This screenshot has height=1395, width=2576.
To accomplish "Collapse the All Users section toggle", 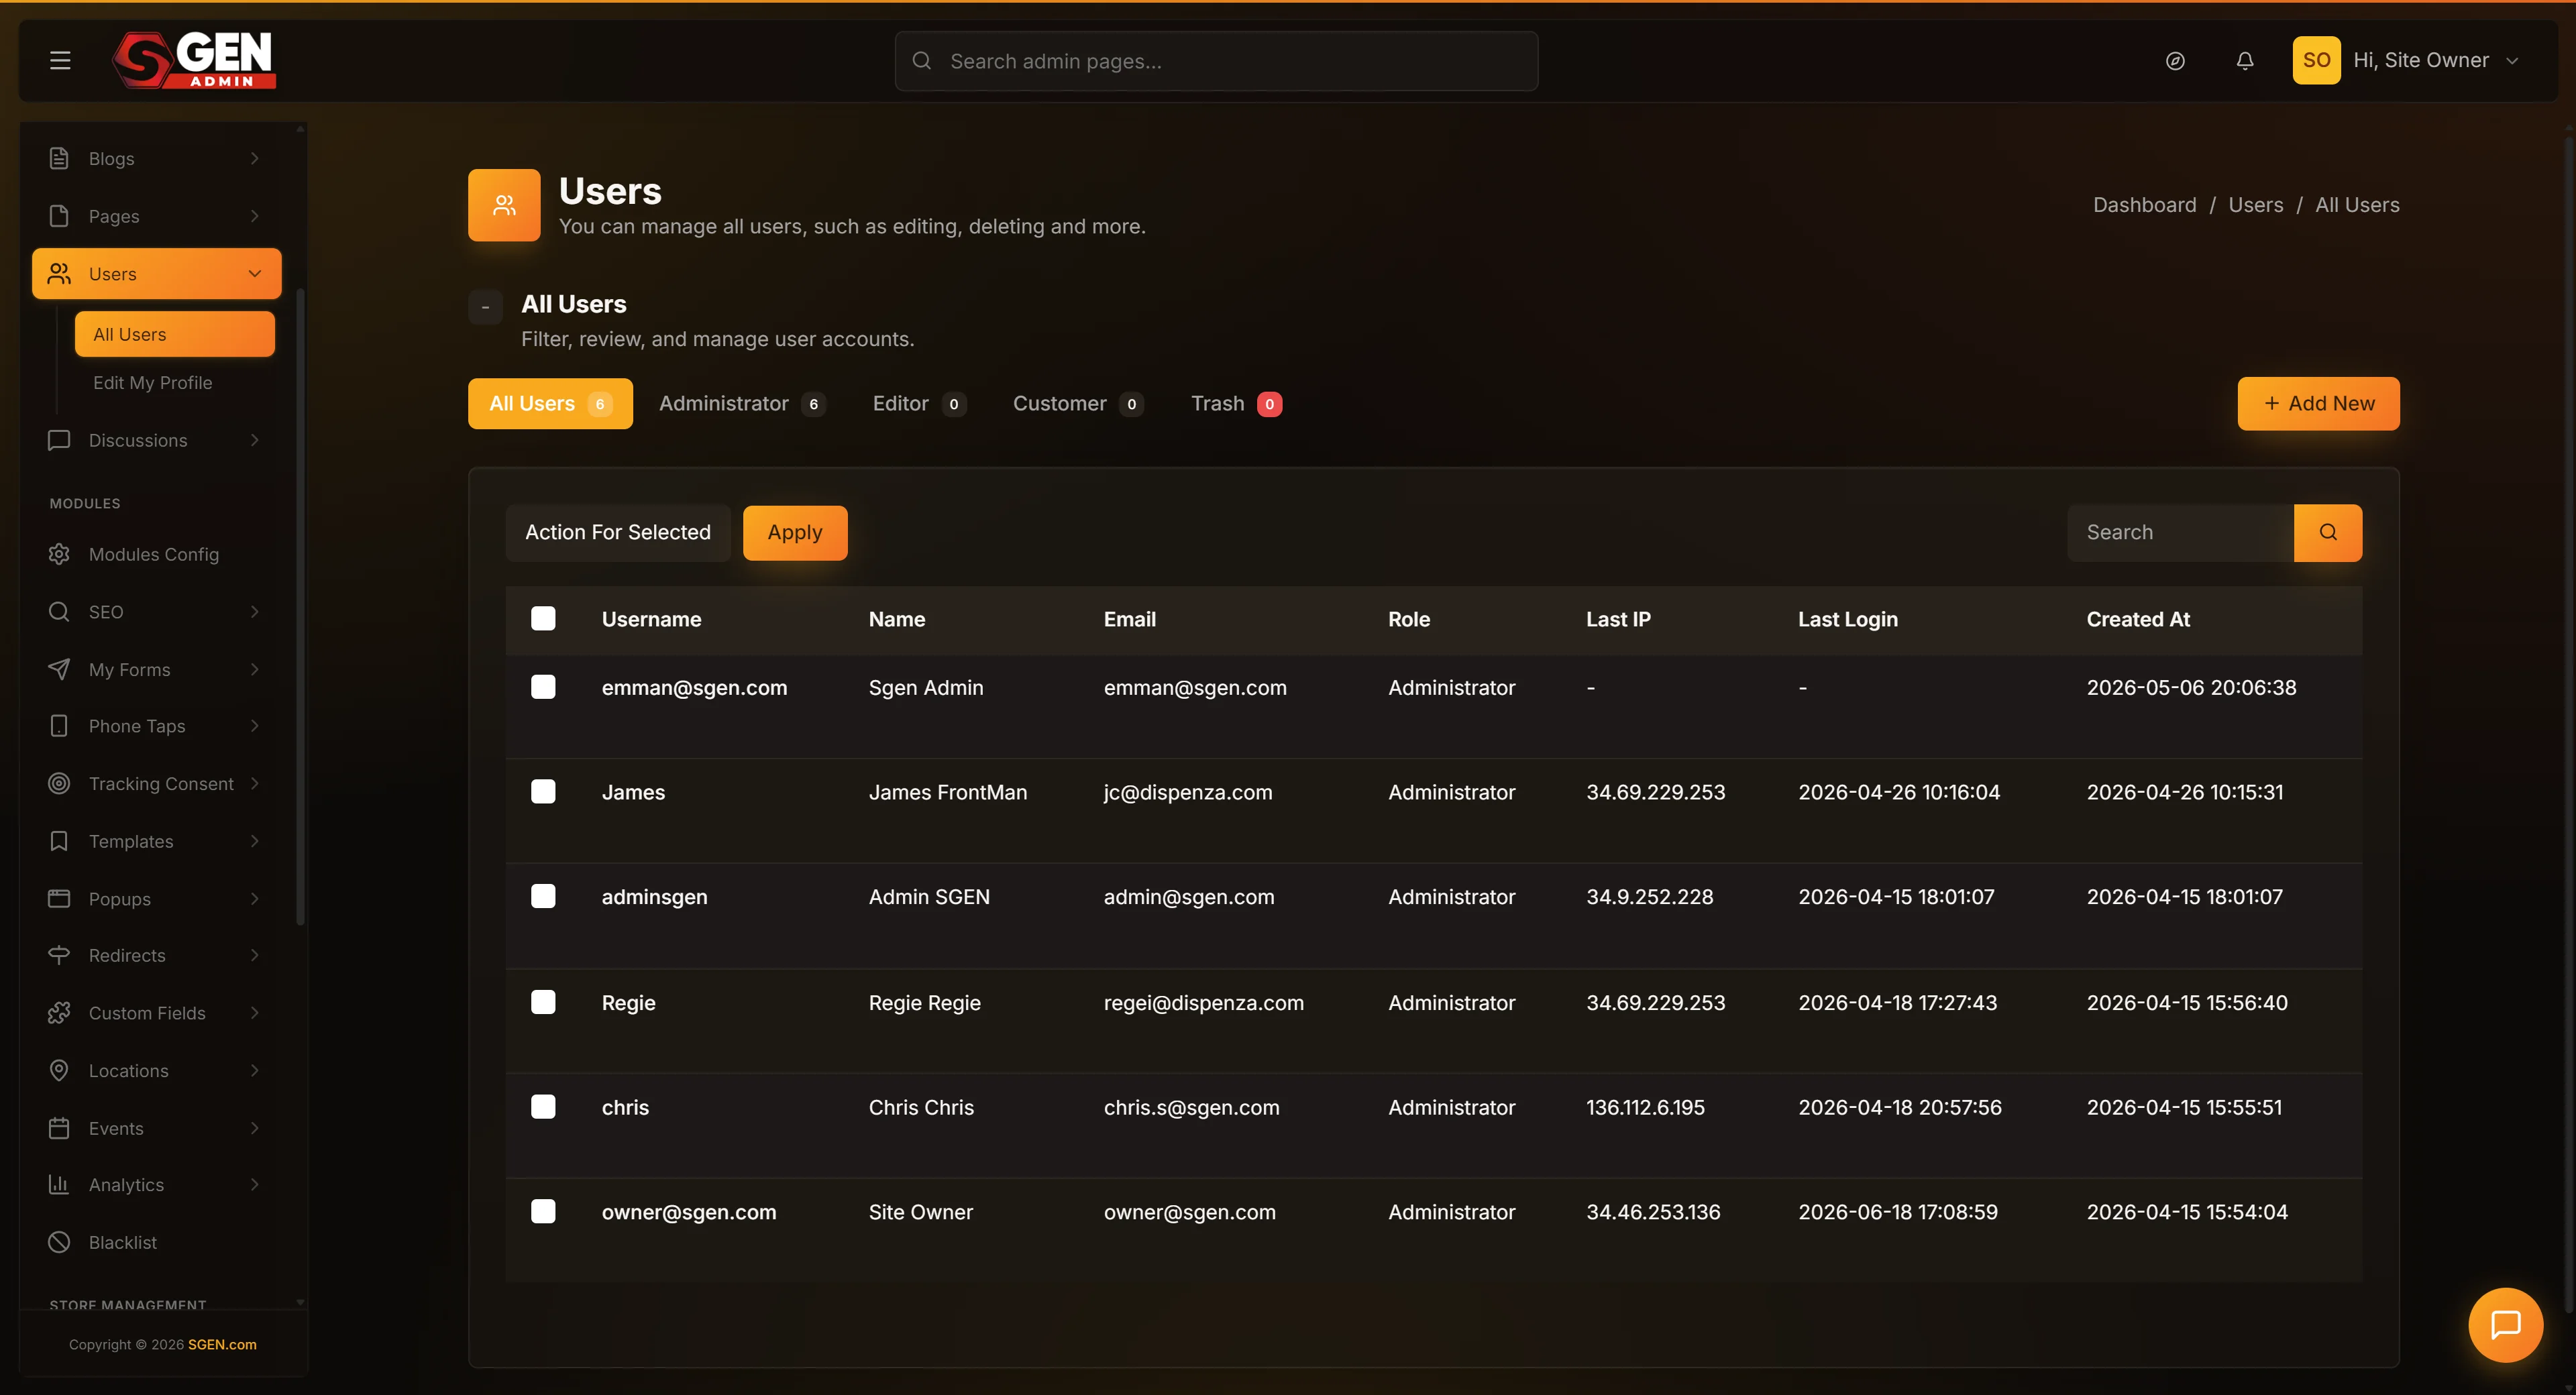I will pos(485,308).
